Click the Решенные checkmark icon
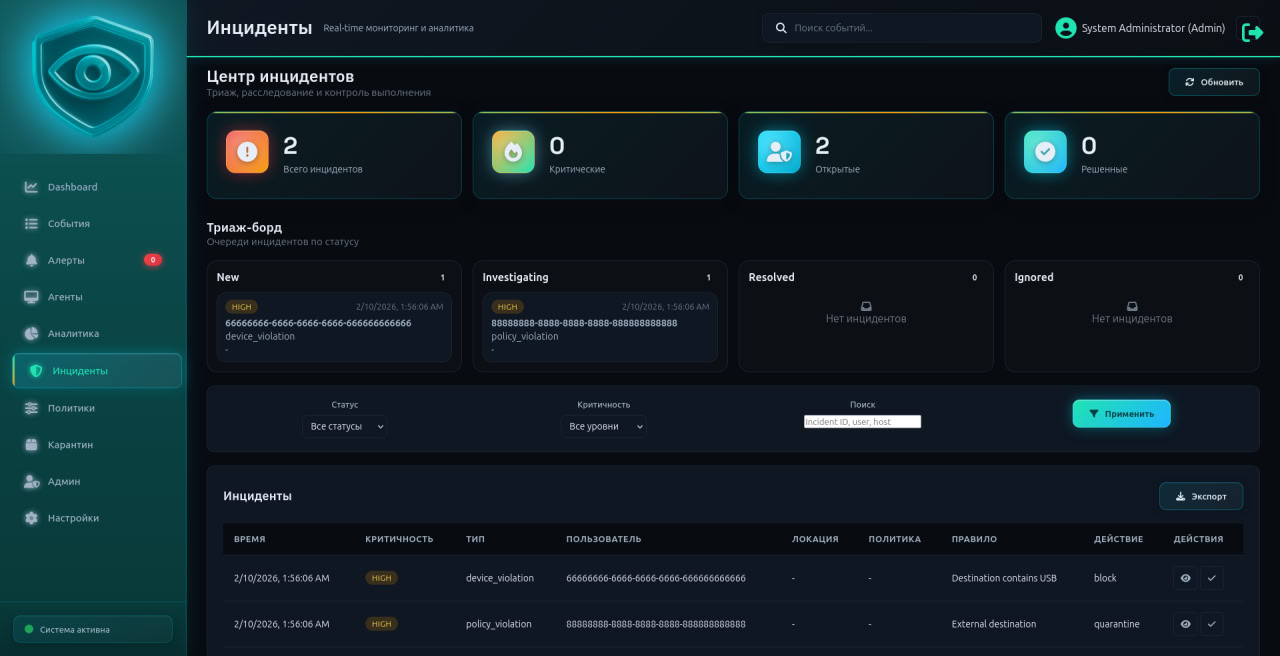1280x656 pixels. point(1045,152)
